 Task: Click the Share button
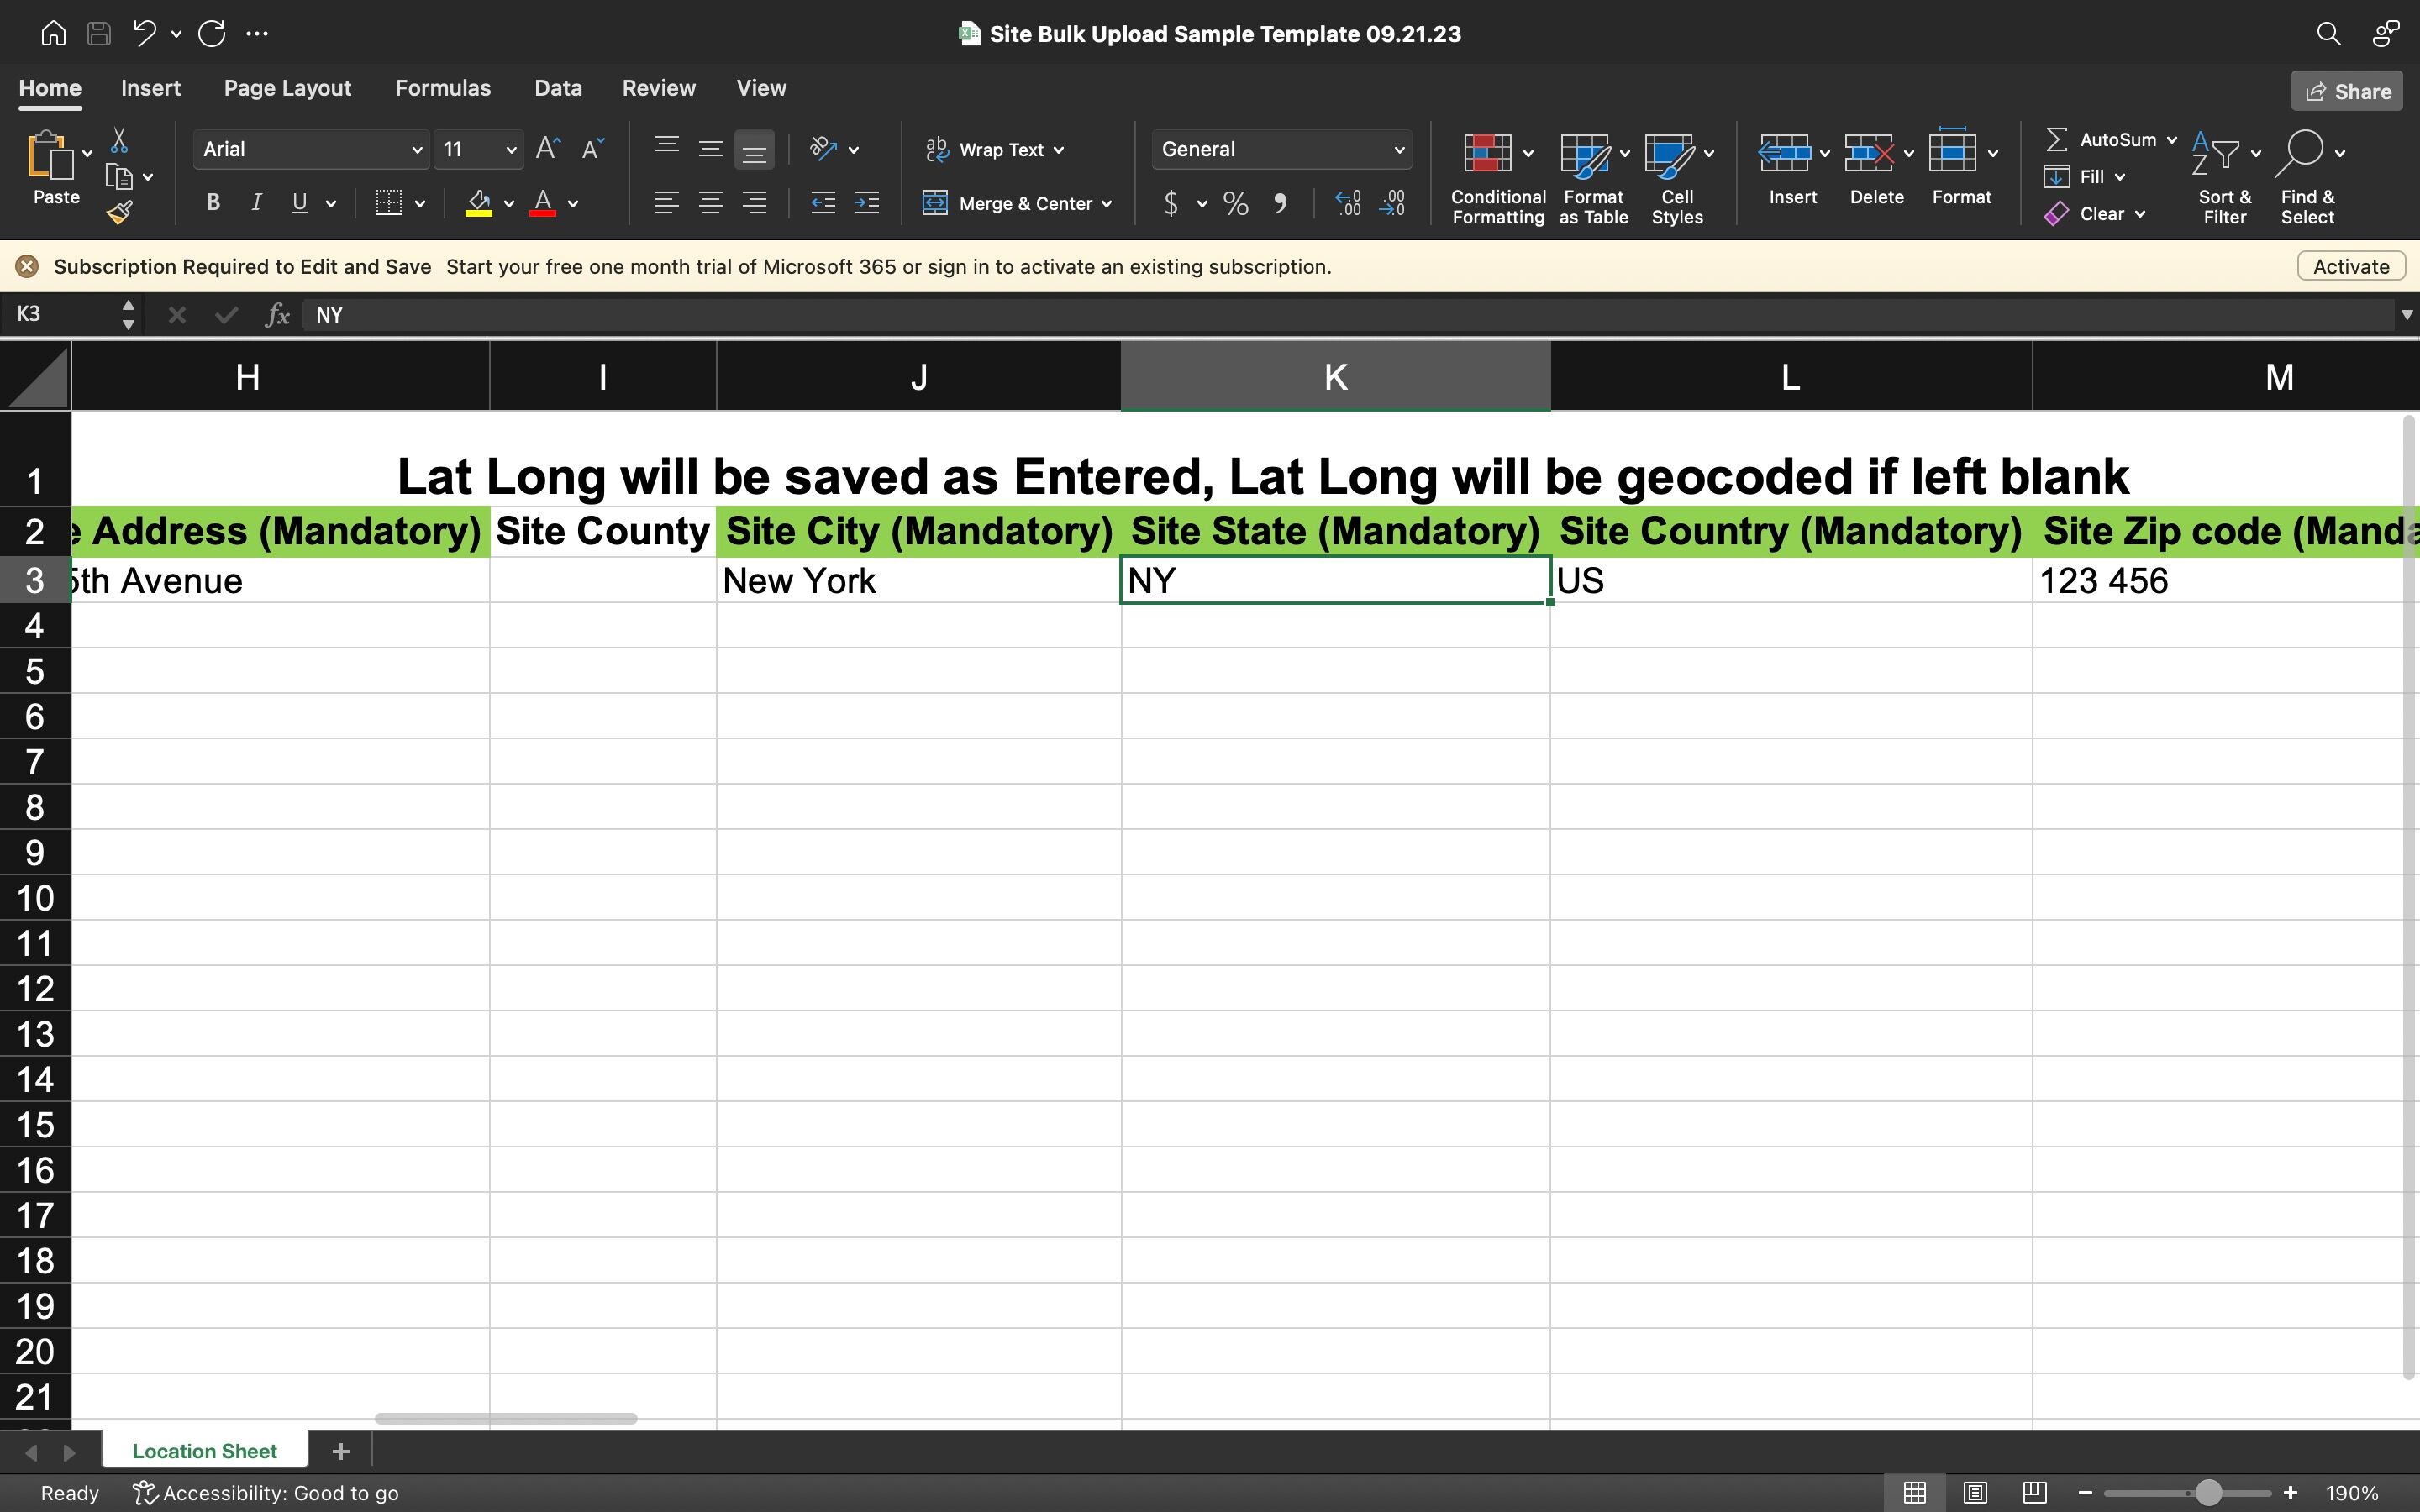(2347, 91)
